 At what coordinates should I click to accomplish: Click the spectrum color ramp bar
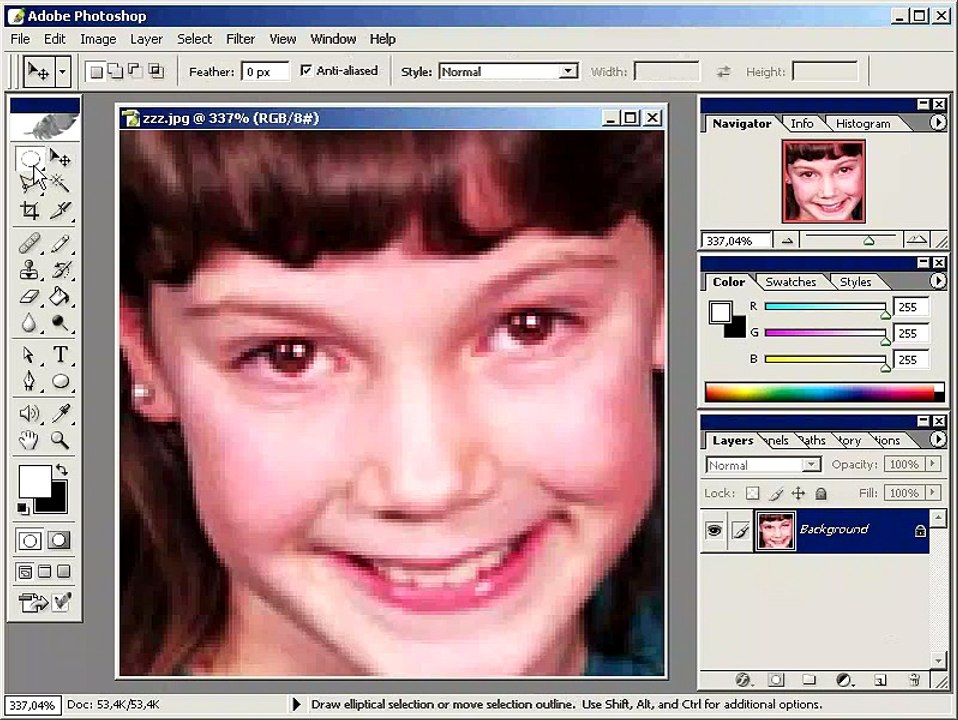point(824,392)
